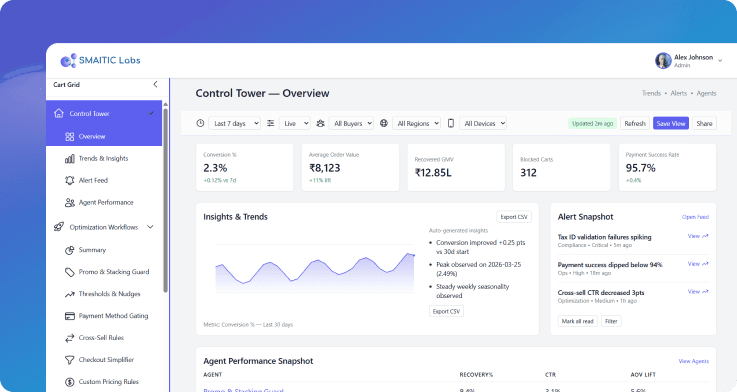Click the Payment Method Gating card icon

point(70,316)
